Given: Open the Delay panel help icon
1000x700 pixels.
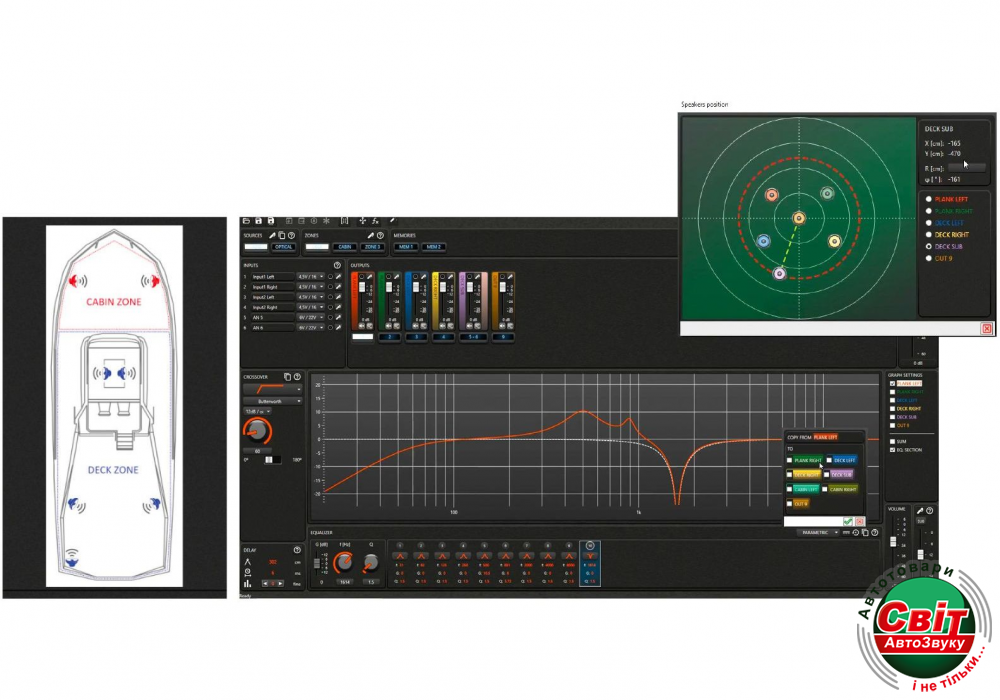Looking at the screenshot, I should [x=297, y=550].
